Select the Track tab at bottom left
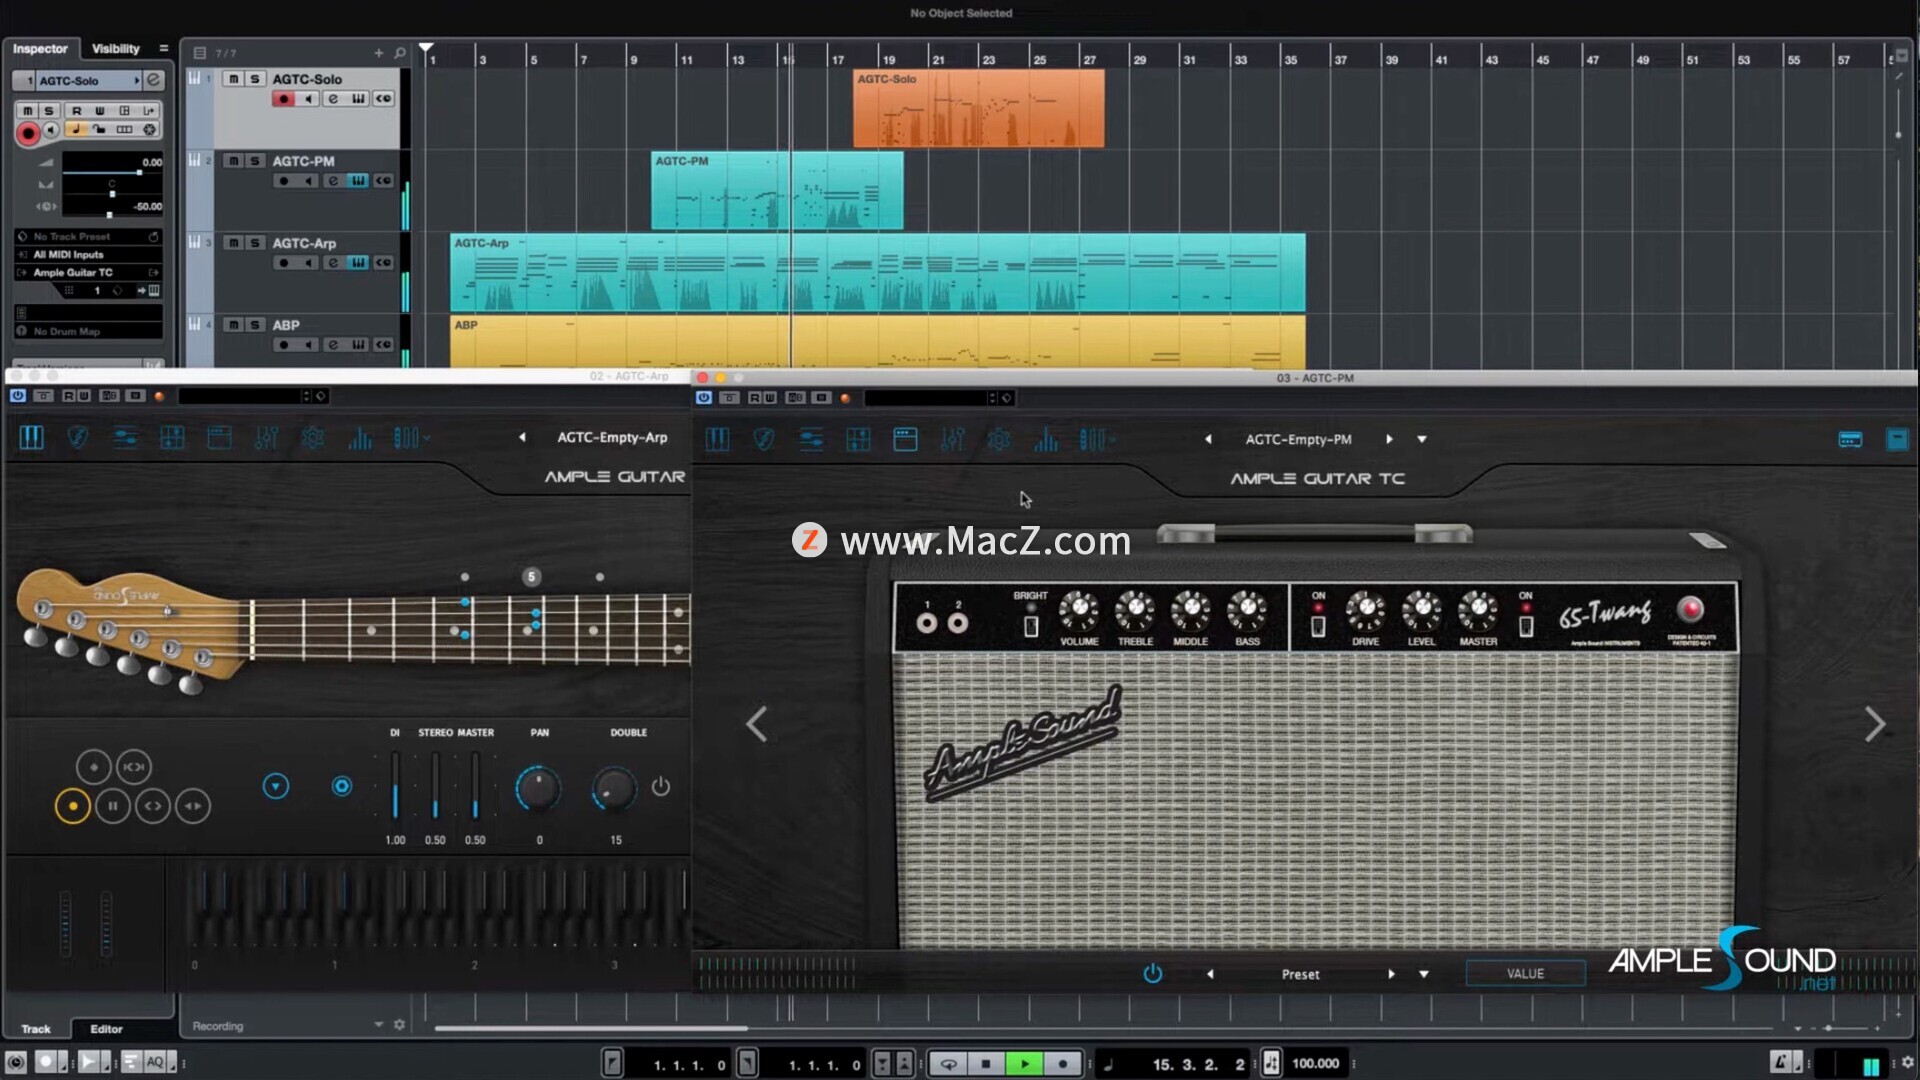The width and height of the screenshot is (1920, 1080). [x=36, y=1029]
